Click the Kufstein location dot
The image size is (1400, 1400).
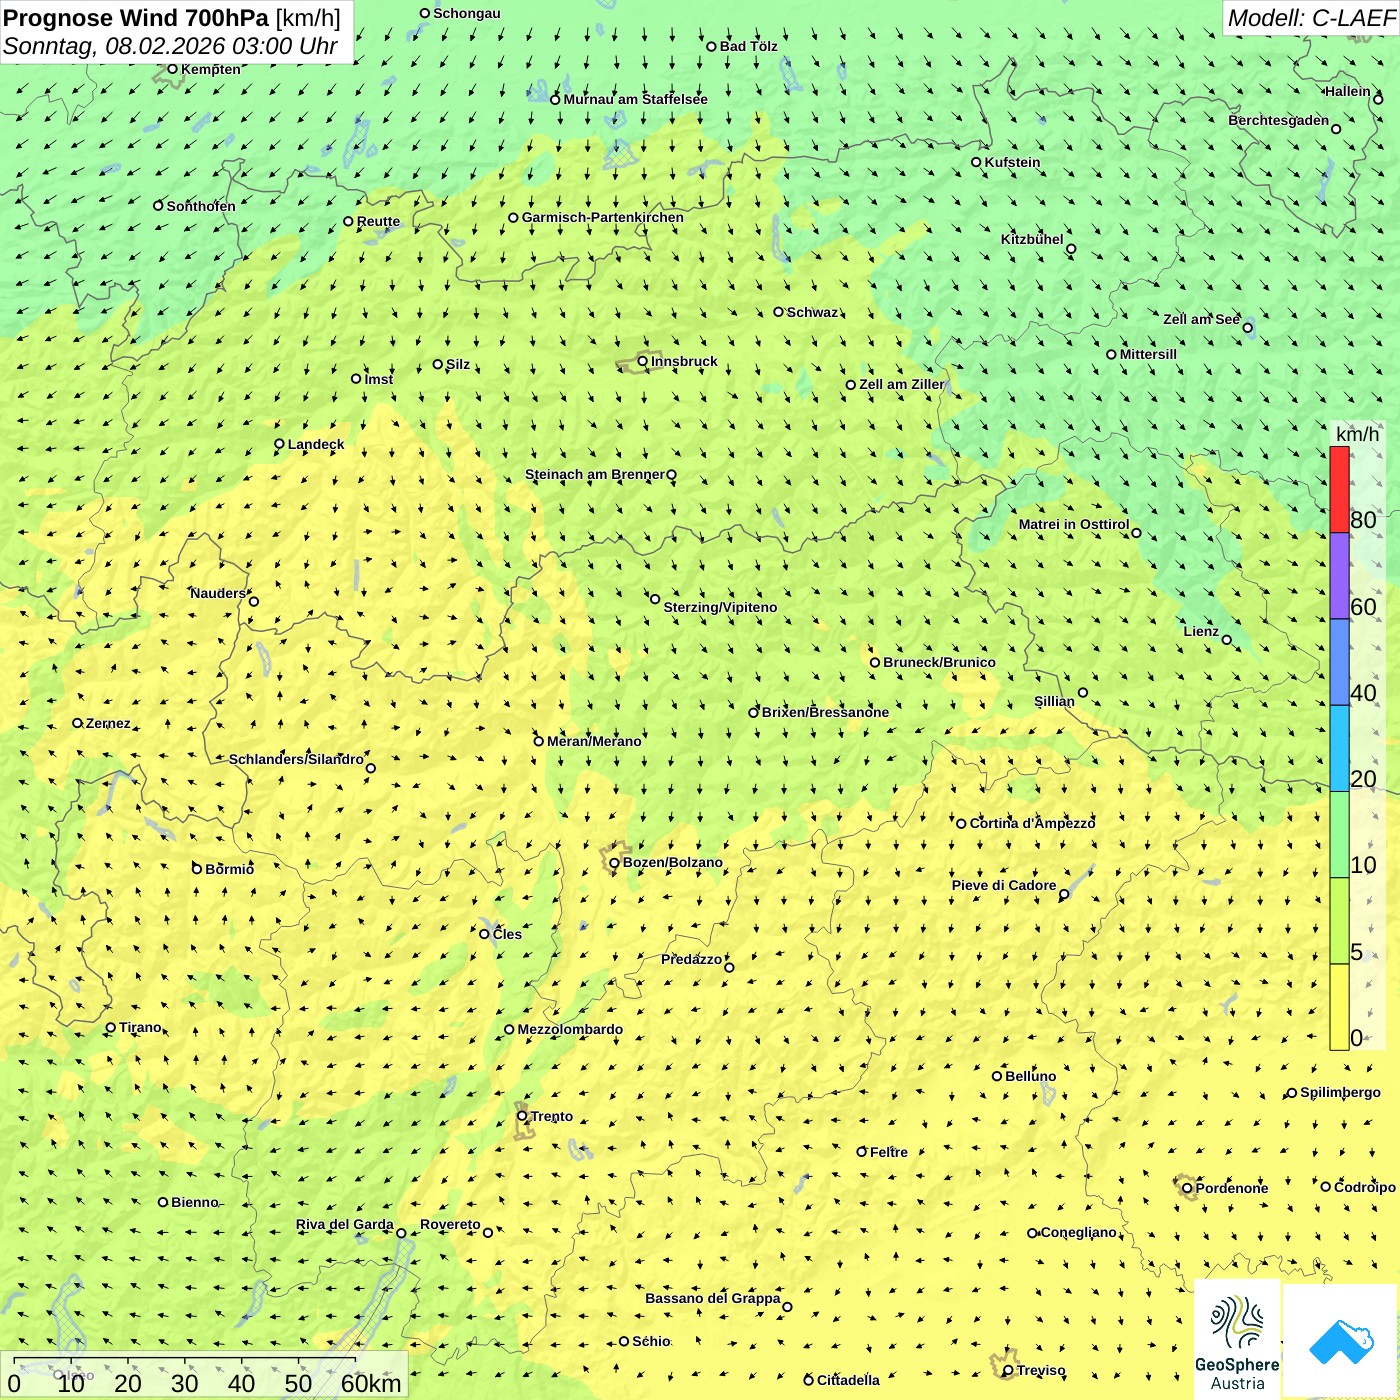[976, 162]
